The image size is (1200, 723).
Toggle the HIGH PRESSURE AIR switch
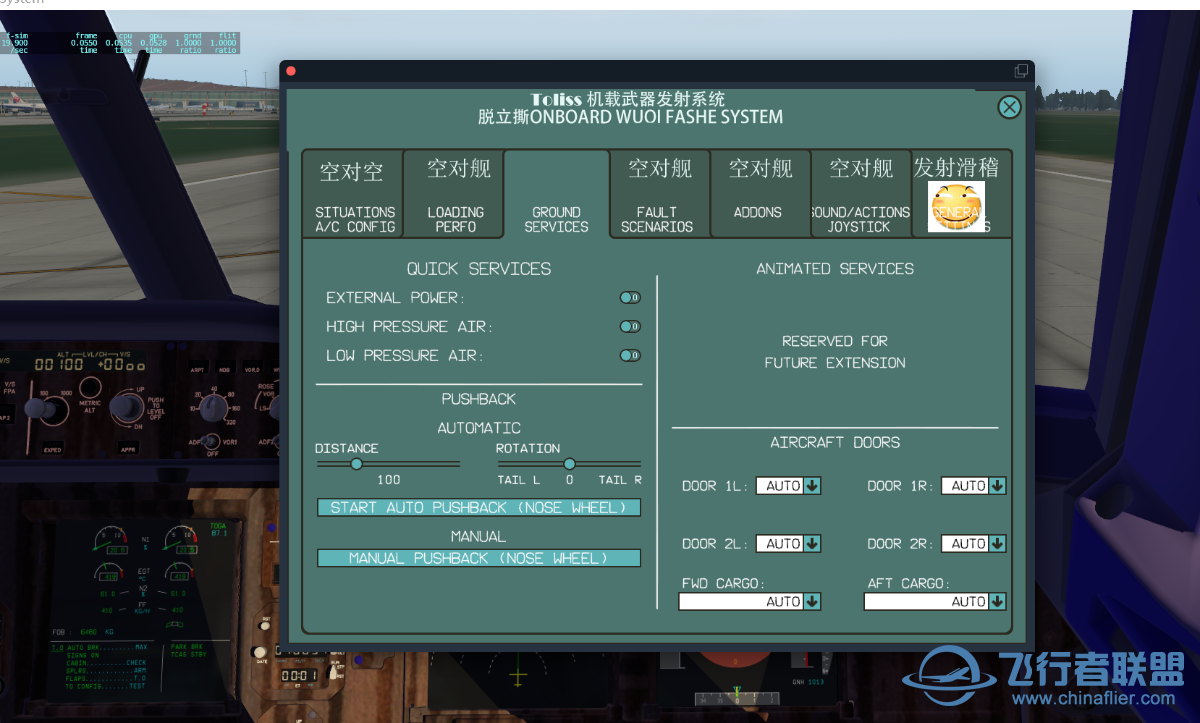[630, 327]
